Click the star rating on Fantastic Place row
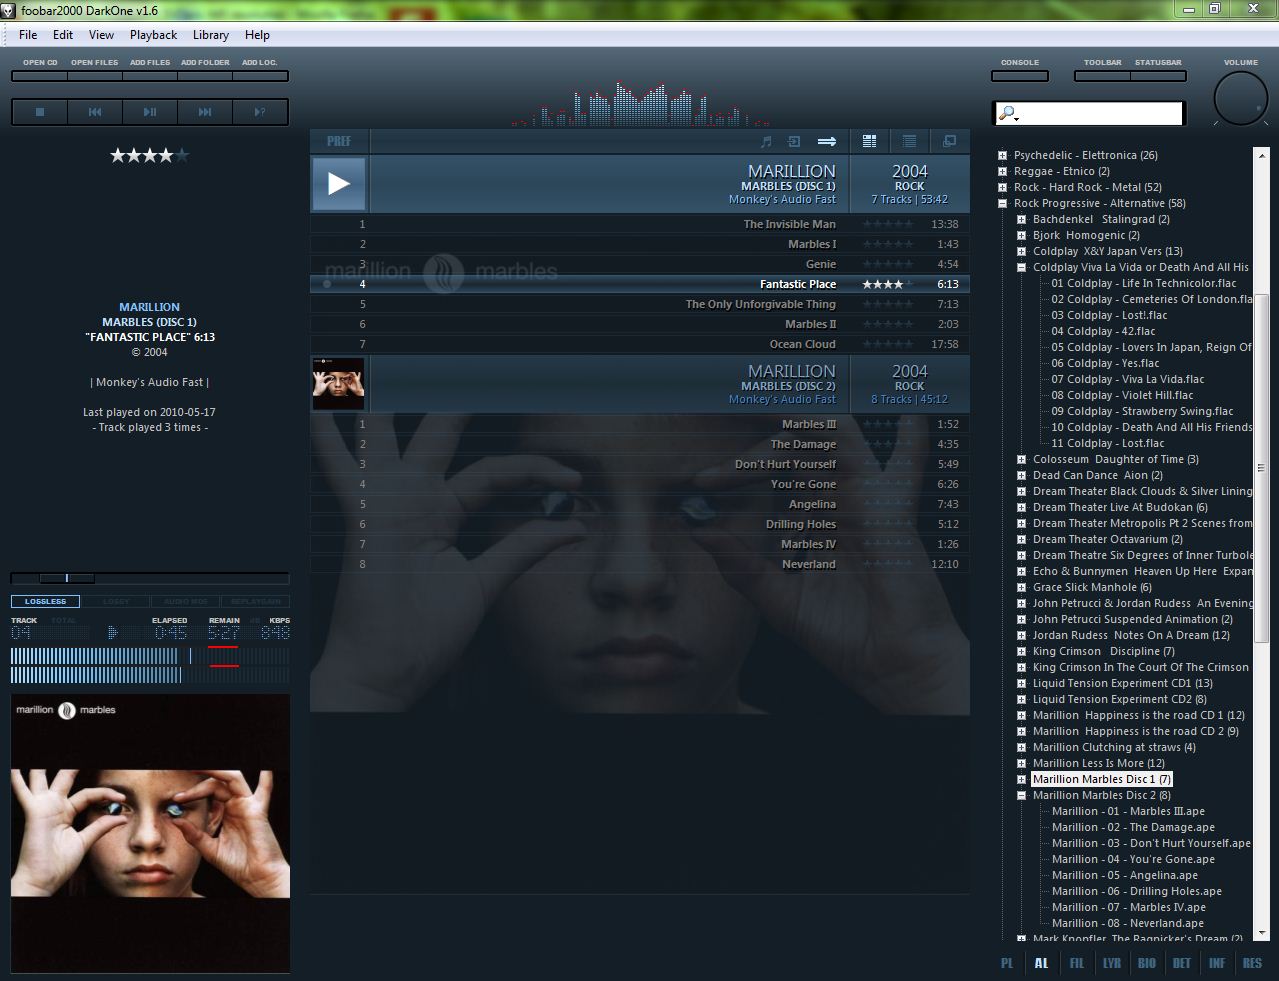The image size is (1279, 981). (888, 284)
